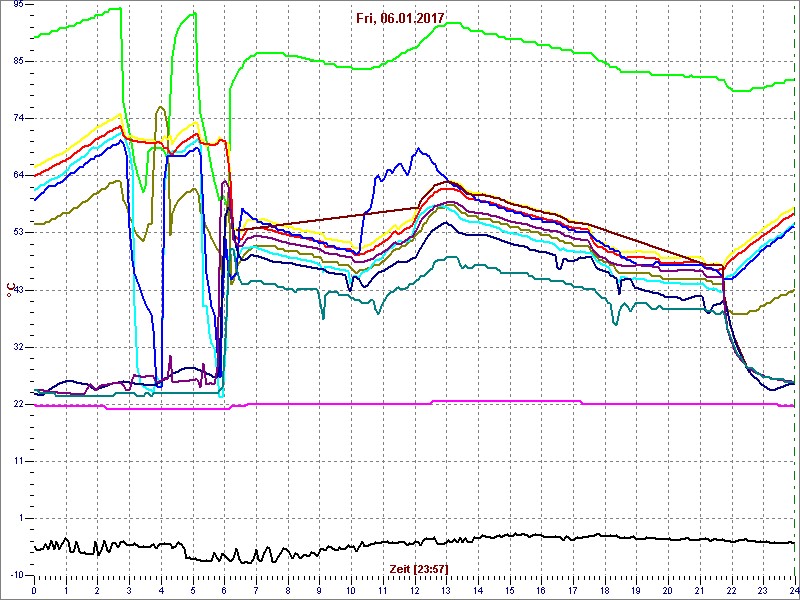Click hour 4 on the time axis

(x=161, y=589)
